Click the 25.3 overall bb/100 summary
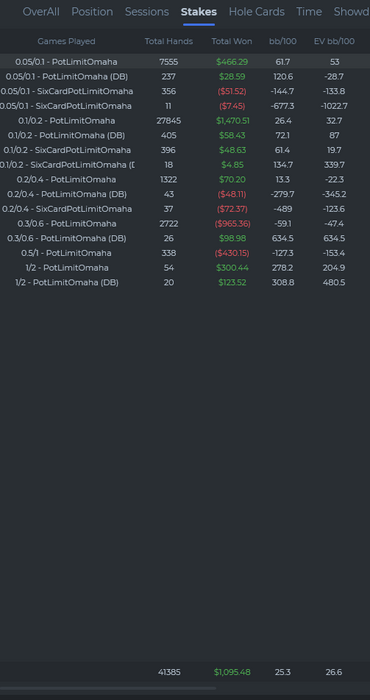The width and height of the screenshot is (370, 700). 283,672
